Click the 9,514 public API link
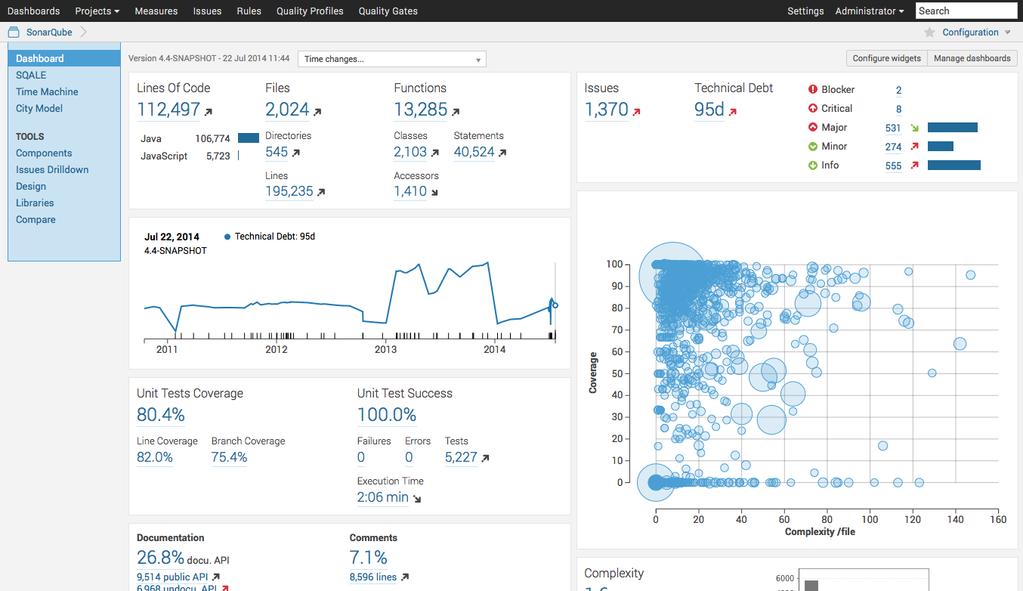 point(172,577)
